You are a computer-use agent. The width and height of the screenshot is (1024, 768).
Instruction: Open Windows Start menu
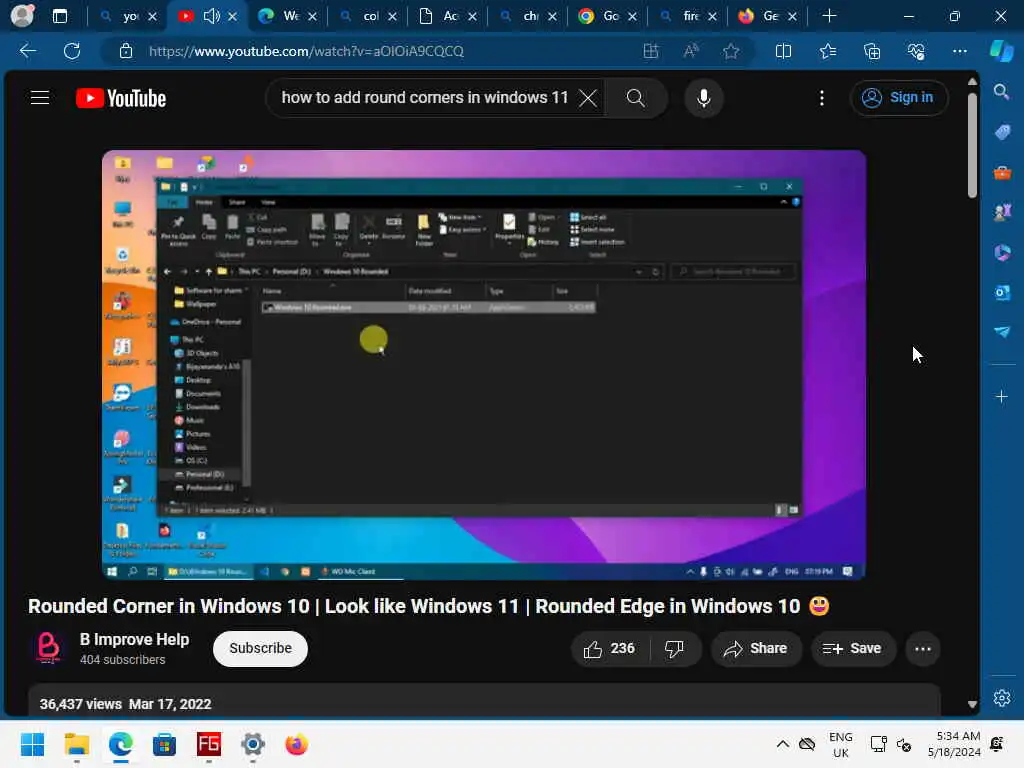[x=32, y=744]
